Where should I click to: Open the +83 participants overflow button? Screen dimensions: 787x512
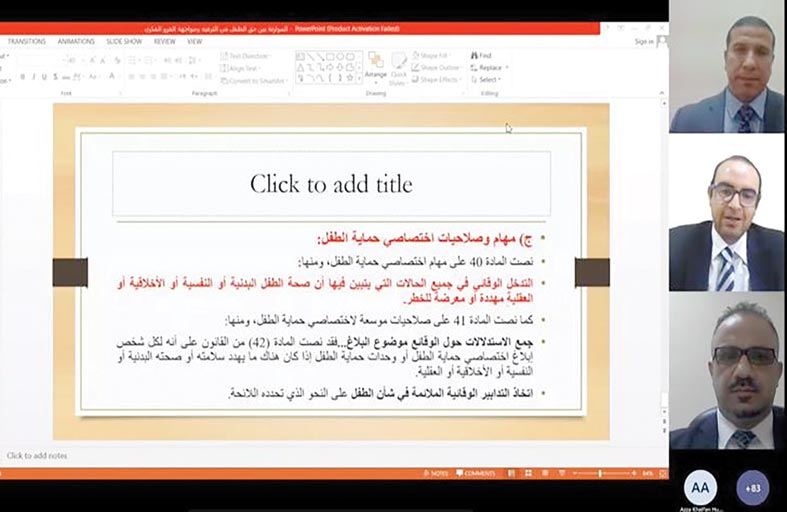(x=752, y=486)
